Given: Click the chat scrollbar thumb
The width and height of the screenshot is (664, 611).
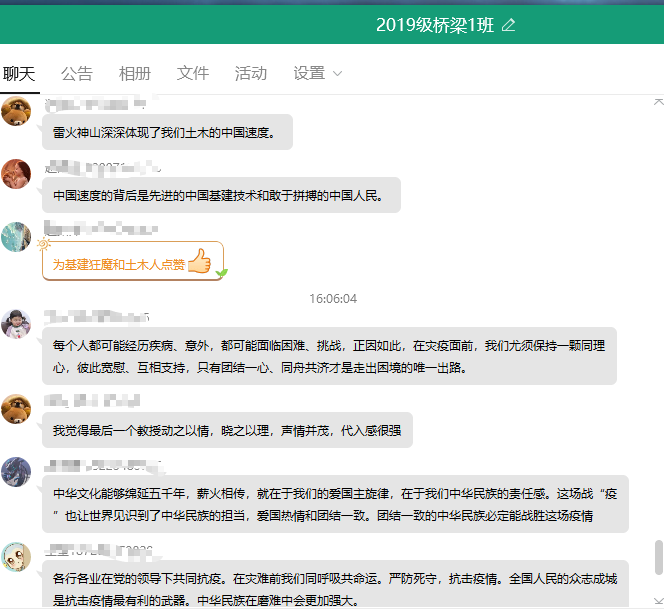Looking at the screenshot, I should click(x=658, y=557).
